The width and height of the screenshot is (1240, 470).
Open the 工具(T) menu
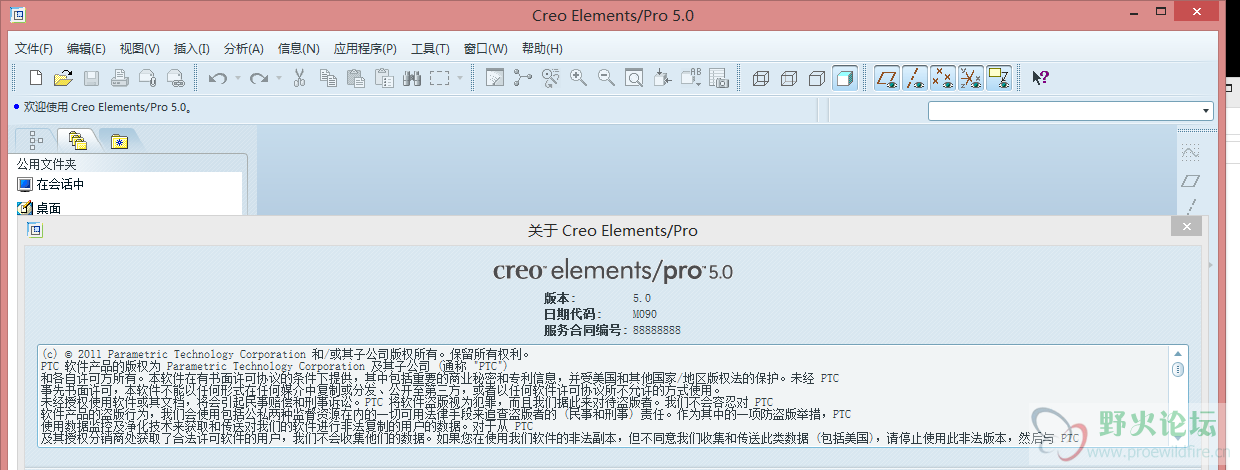coord(430,48)
